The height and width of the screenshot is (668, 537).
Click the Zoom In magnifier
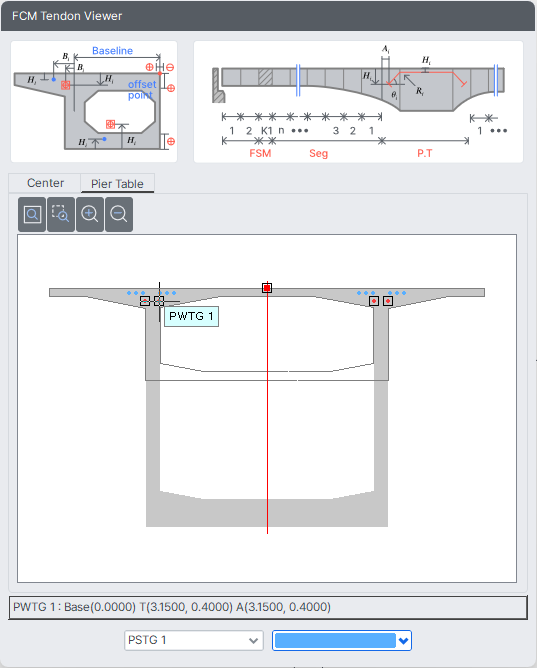point(90,214)
